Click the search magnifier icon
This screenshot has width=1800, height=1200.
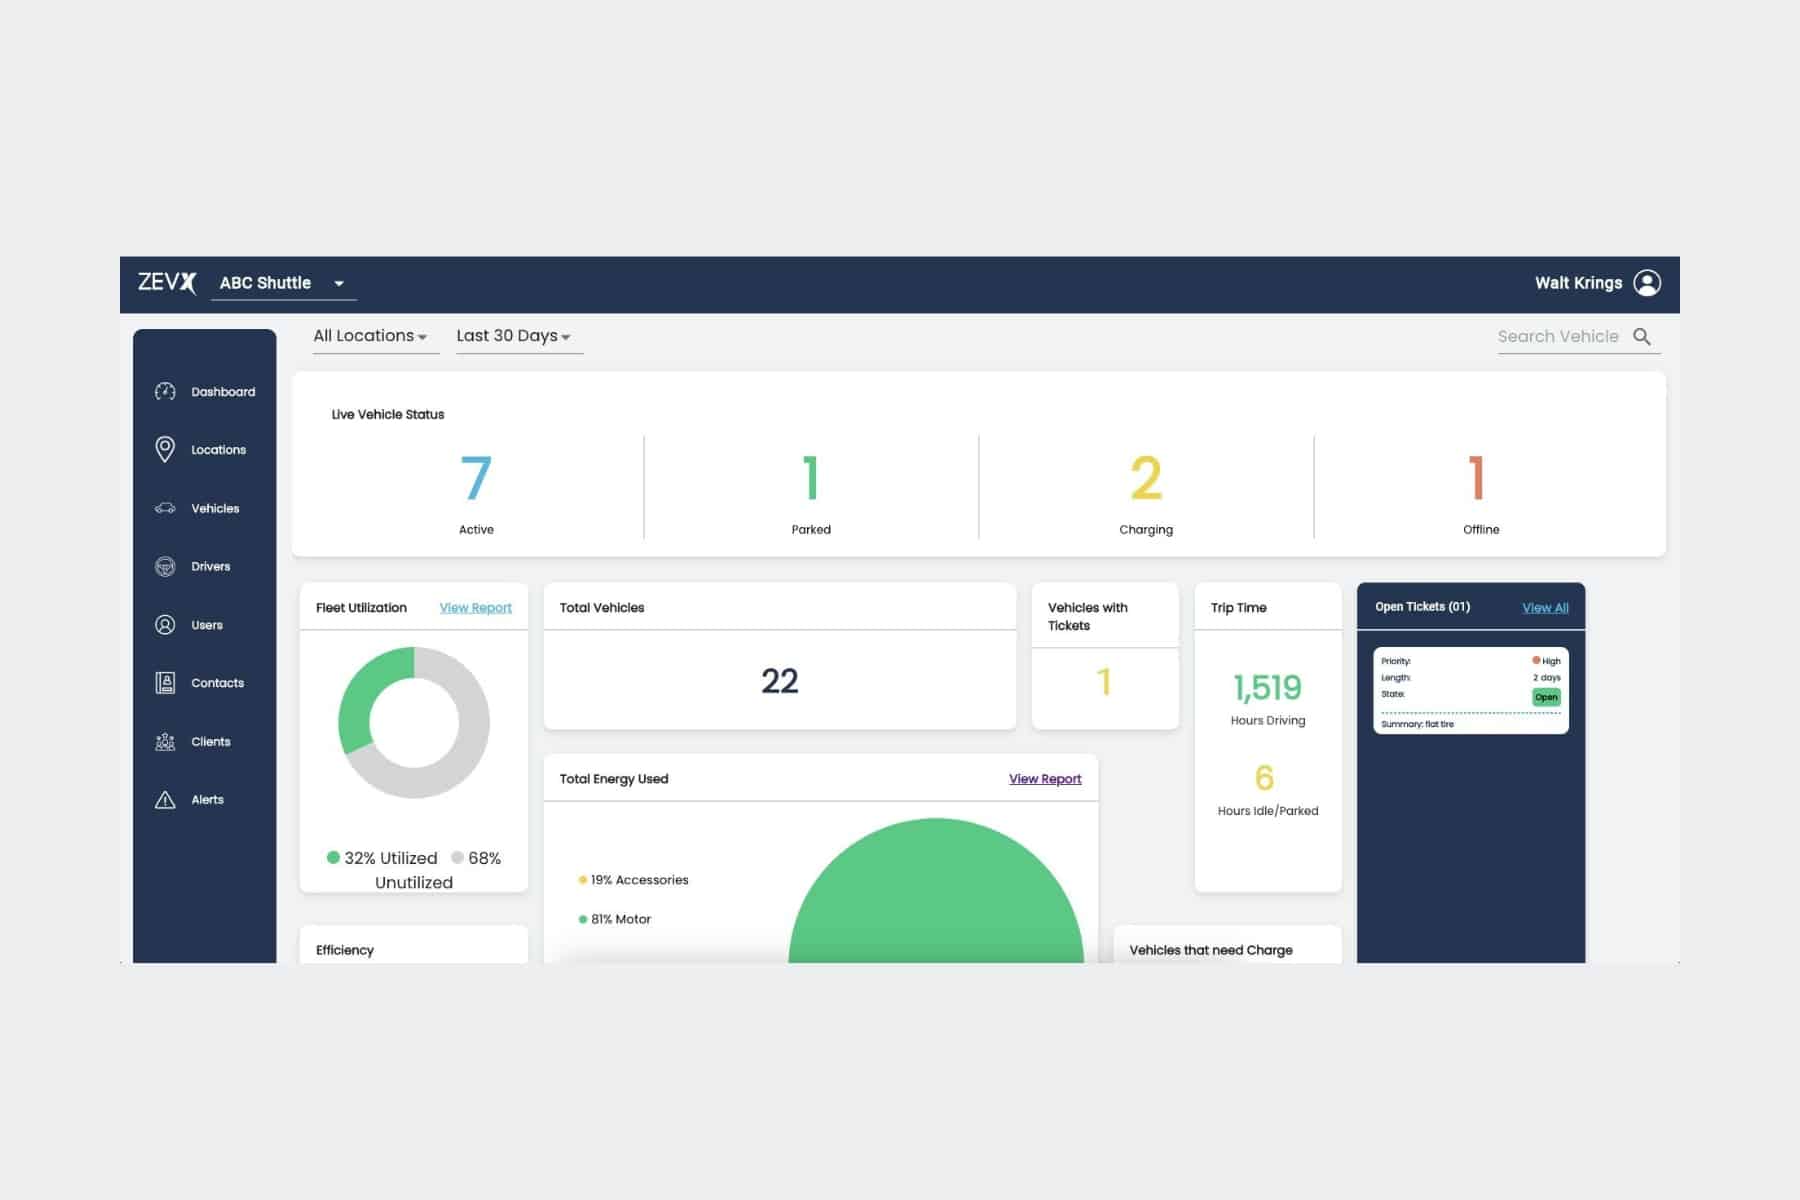tap(1642, 336)
